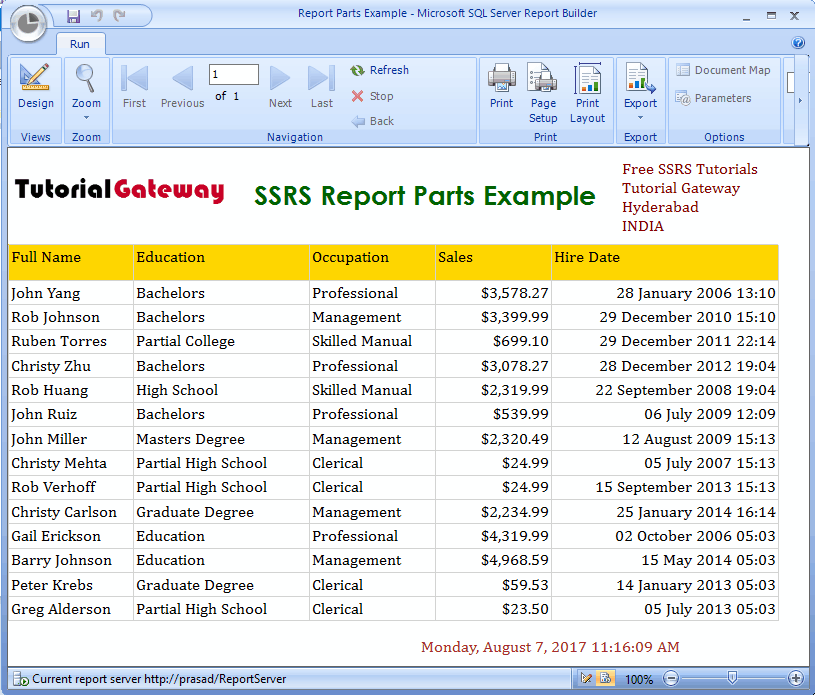
Task: Expand the ribbon overflow arrow
Action: 799,100
